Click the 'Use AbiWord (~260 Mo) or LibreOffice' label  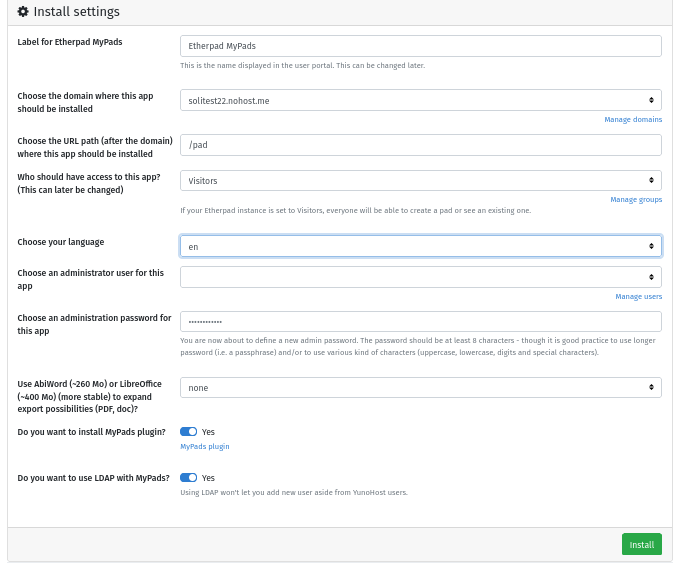pos(89,396)
